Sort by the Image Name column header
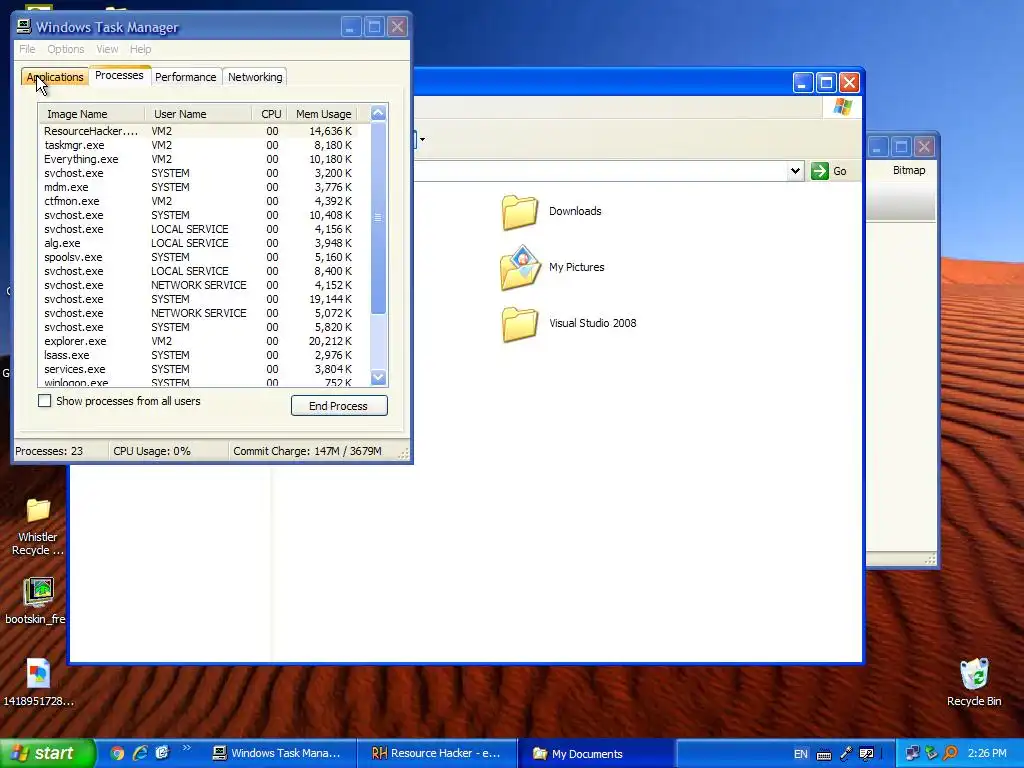The image size is (1024, 768). click(91, 114)
